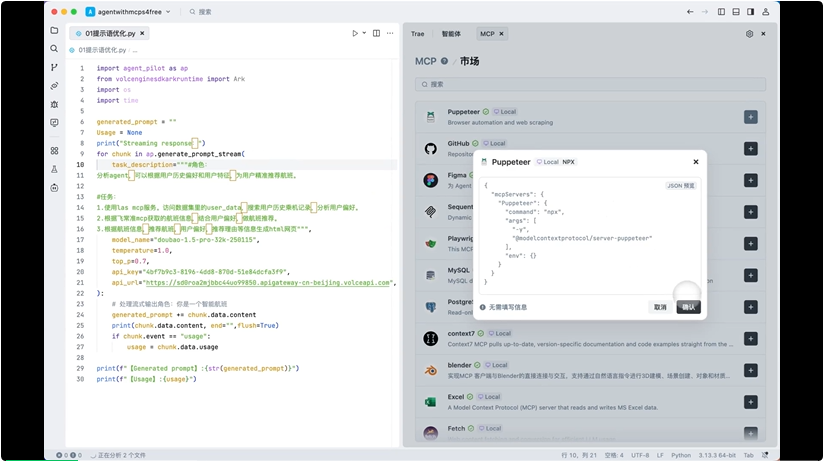
Task: Switch to the Trae tab
Action: pos(417,34)
